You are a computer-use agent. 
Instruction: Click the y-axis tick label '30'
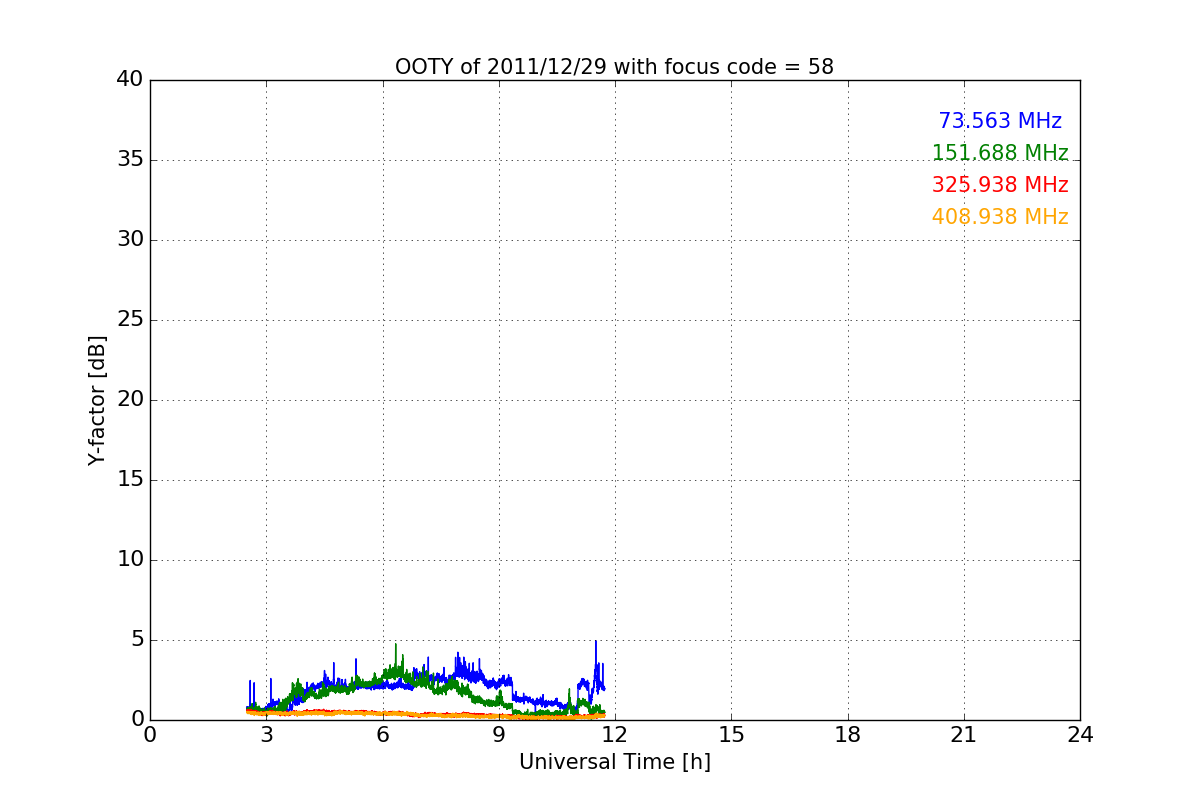coord(130,240)
